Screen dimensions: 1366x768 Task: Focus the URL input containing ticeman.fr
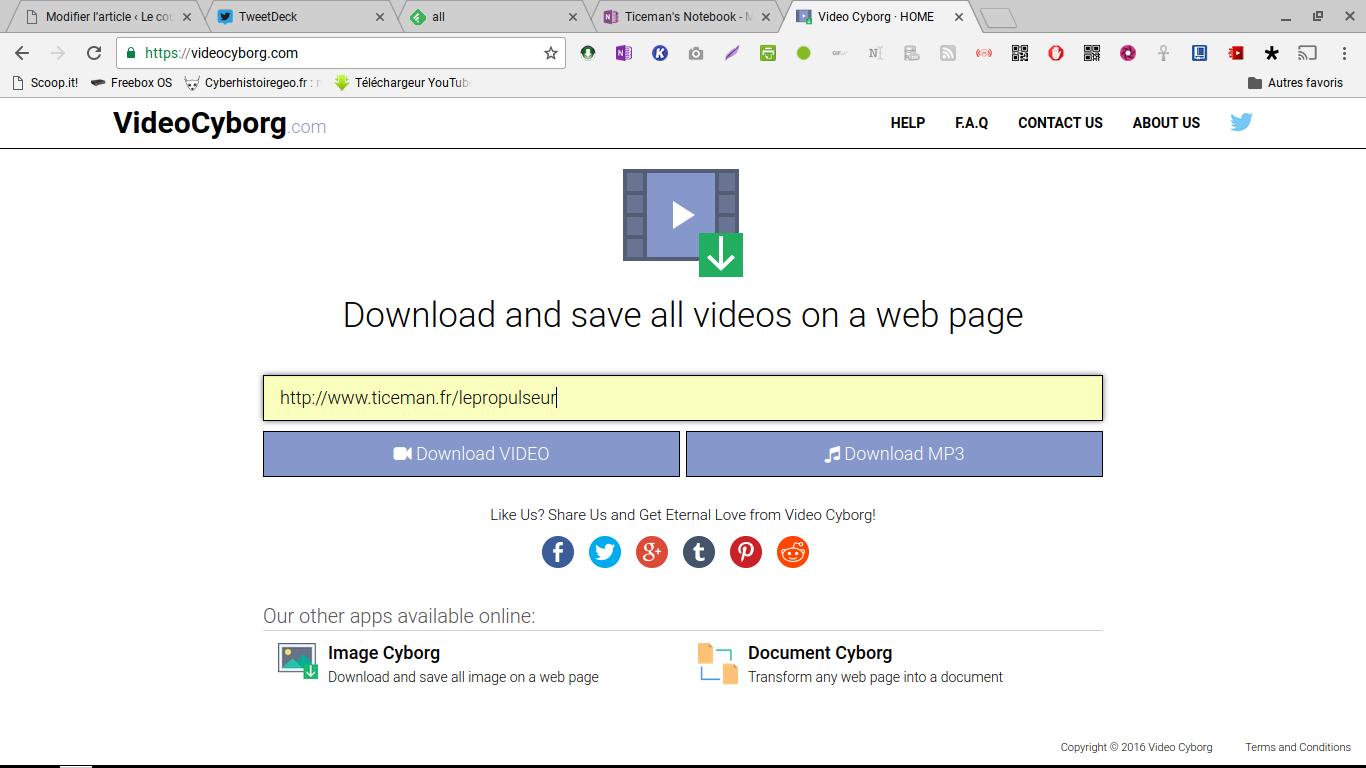(683, 398)
